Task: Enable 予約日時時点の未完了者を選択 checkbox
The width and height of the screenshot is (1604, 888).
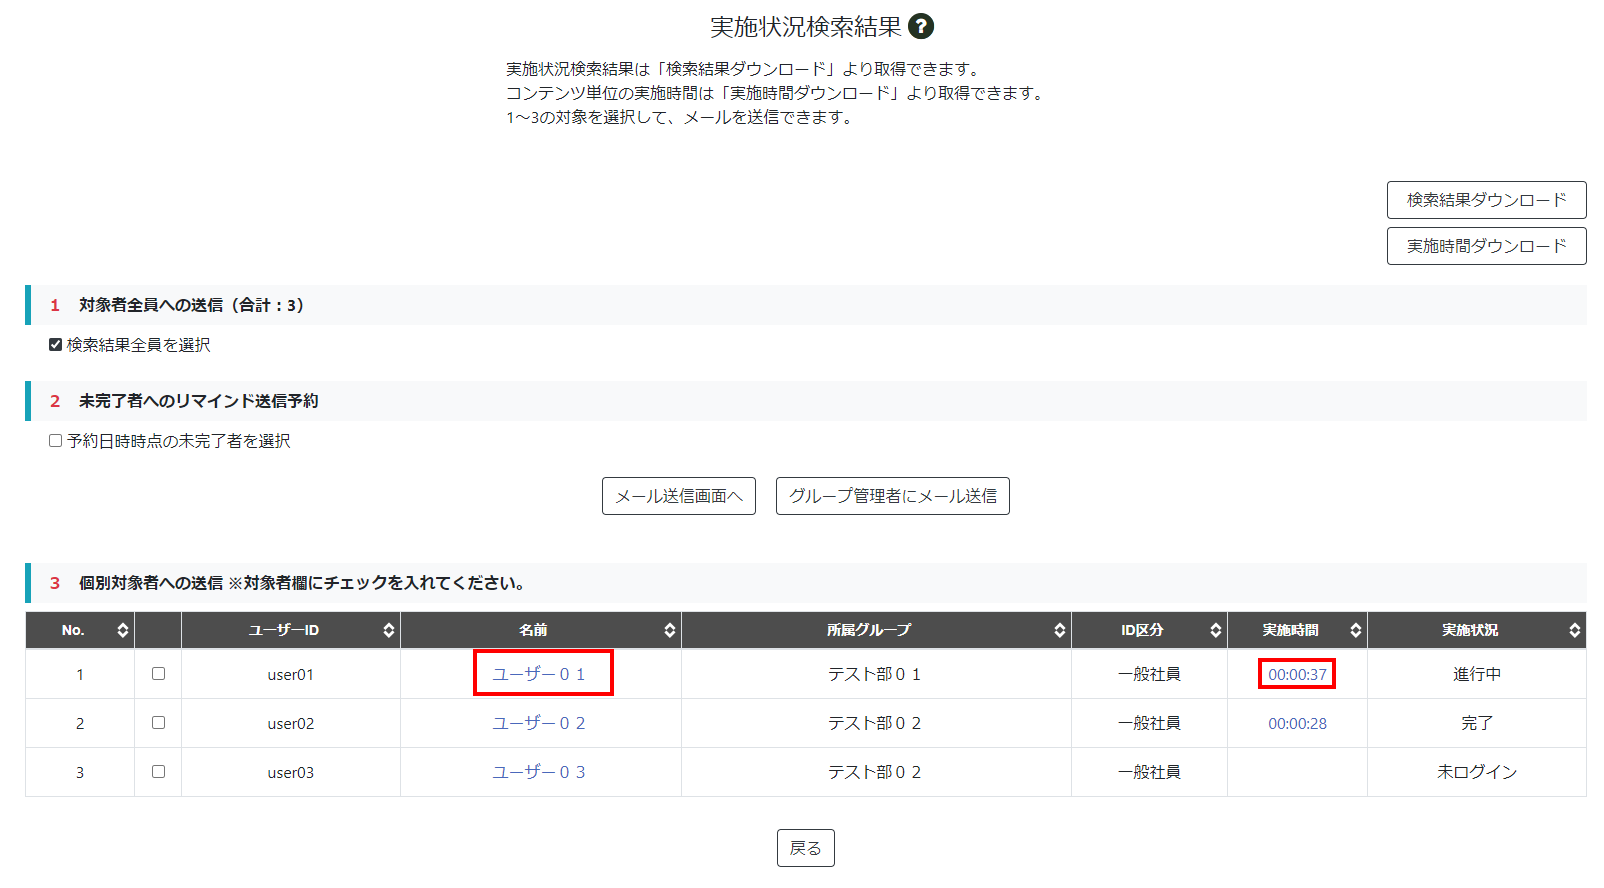Action: point(56,441)
